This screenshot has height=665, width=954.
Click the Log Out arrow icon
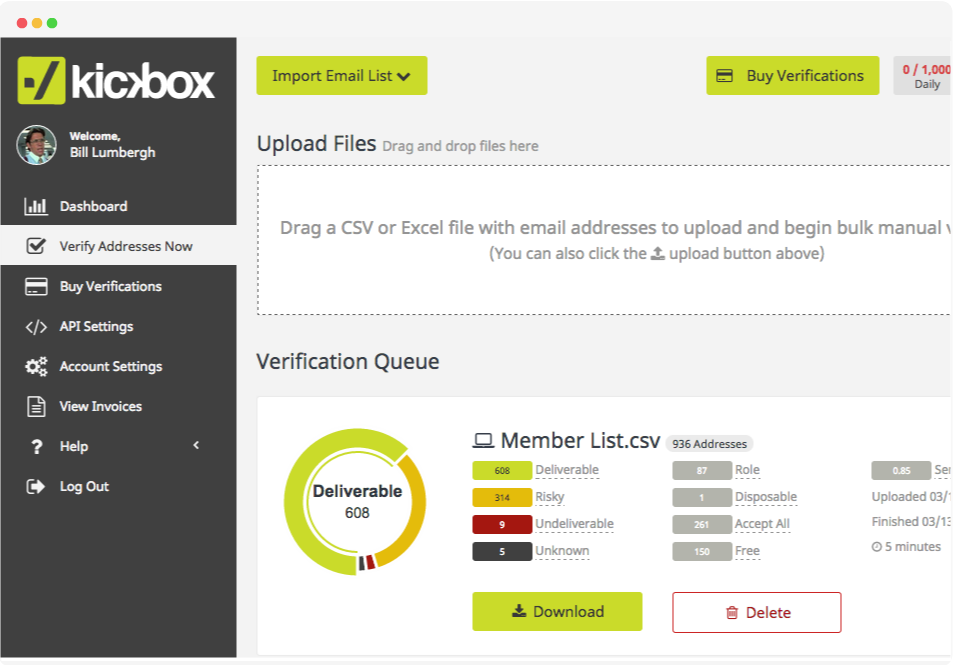(x=35, y=486)
